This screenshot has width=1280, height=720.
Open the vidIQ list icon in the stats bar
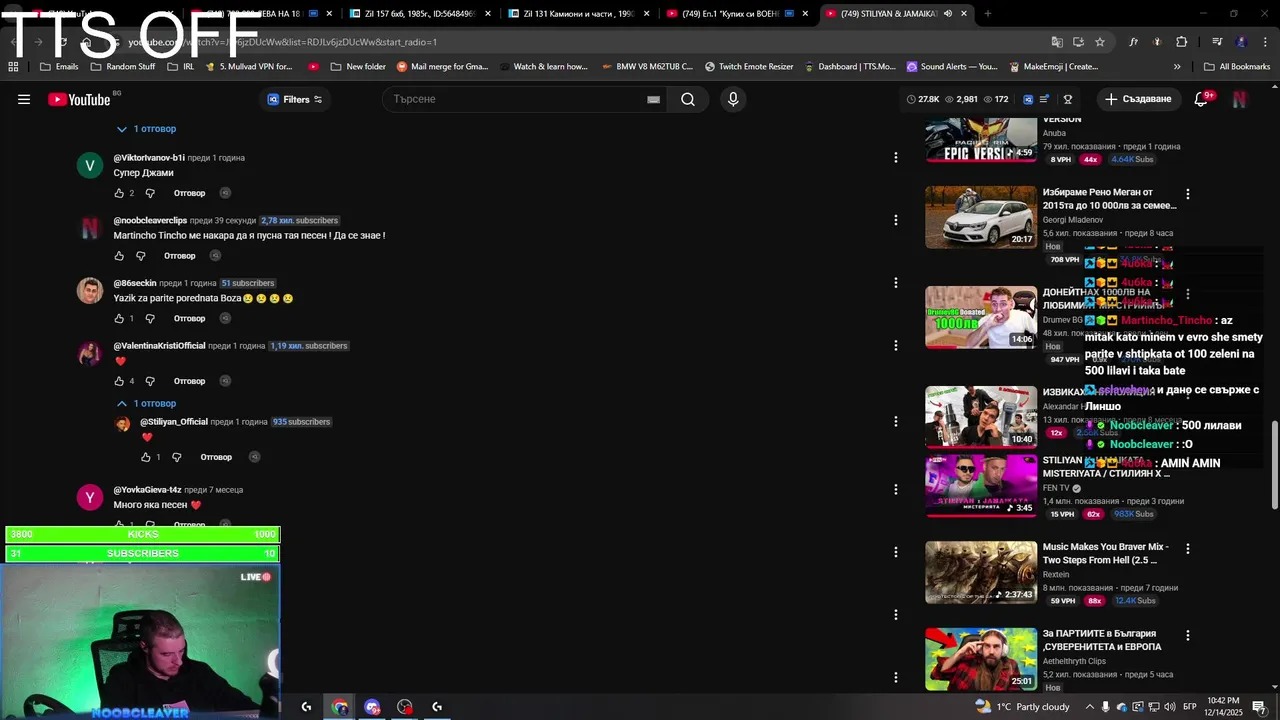click(1044, 99)
